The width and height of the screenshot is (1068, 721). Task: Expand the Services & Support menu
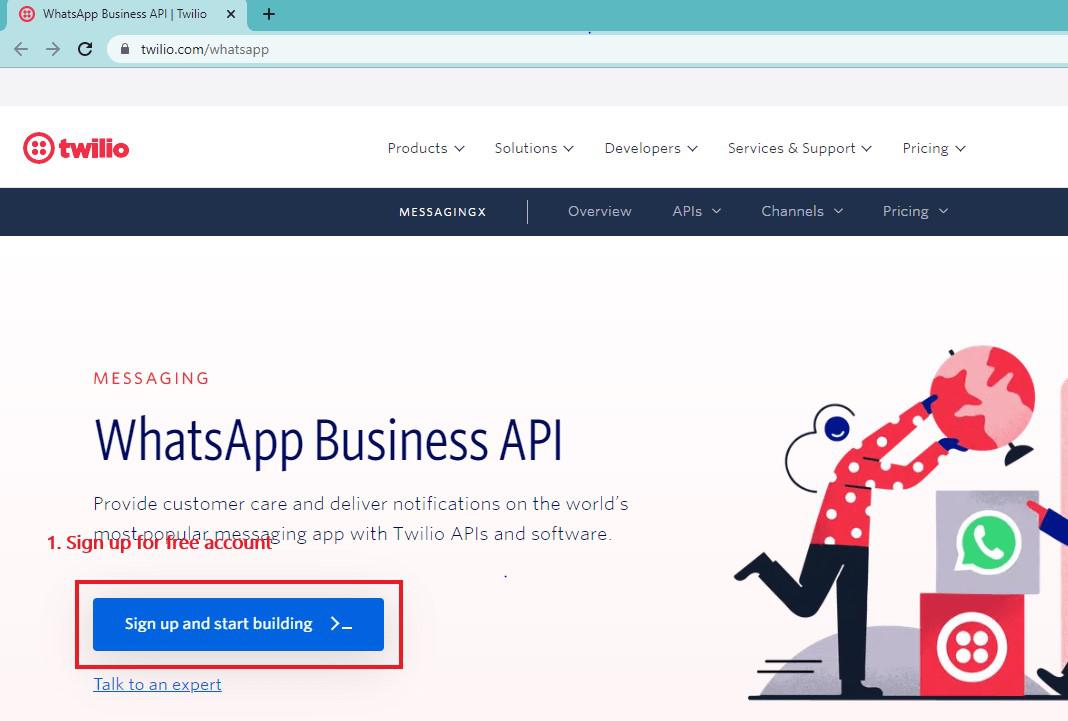click(x=800, y=148)
